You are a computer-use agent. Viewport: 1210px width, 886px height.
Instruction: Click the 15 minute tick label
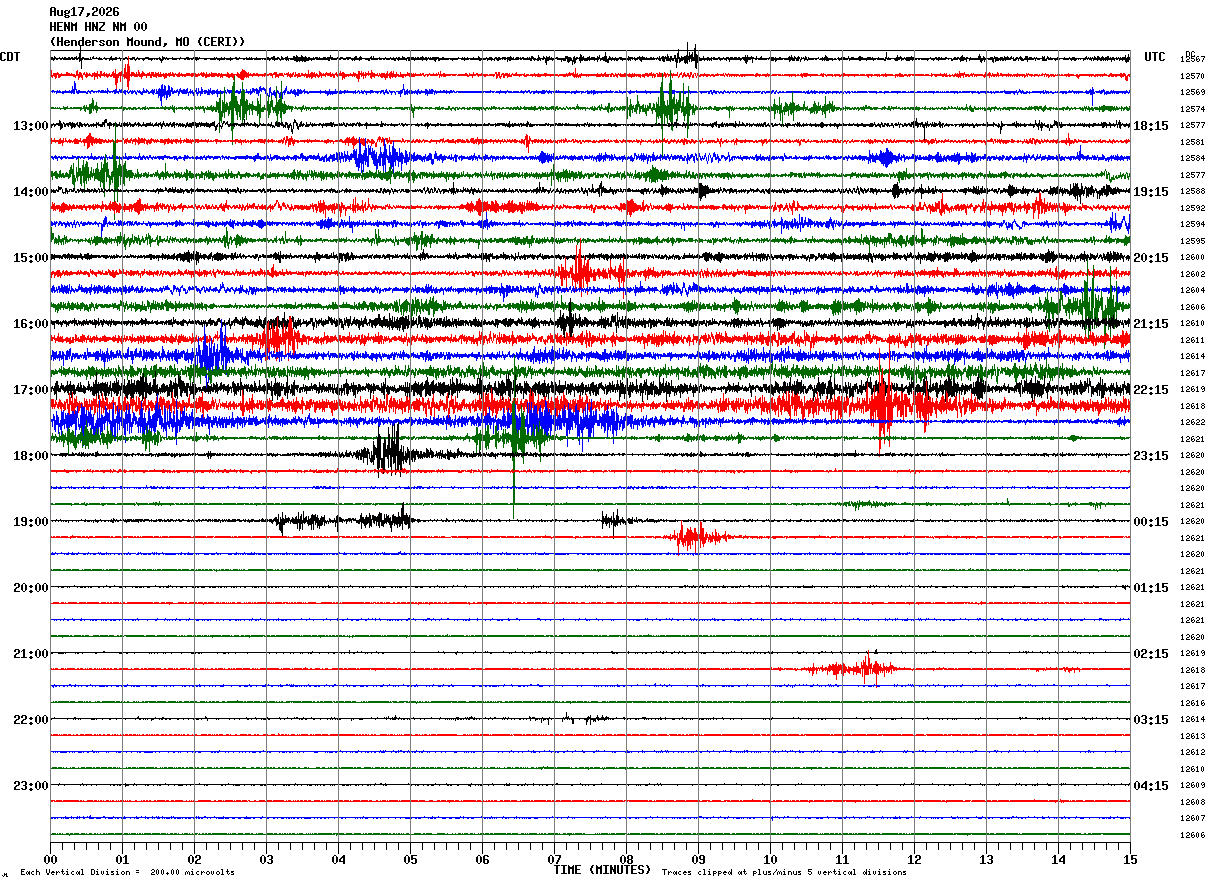tap(1130, 860)
